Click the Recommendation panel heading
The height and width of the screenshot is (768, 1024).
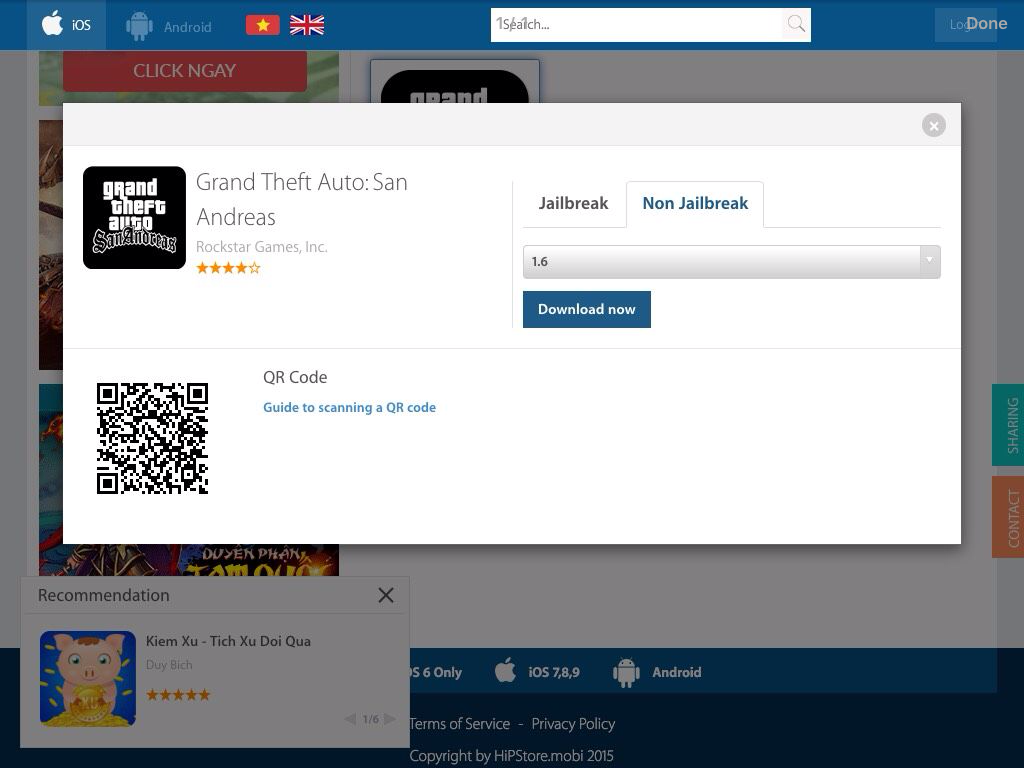(104, 596)
